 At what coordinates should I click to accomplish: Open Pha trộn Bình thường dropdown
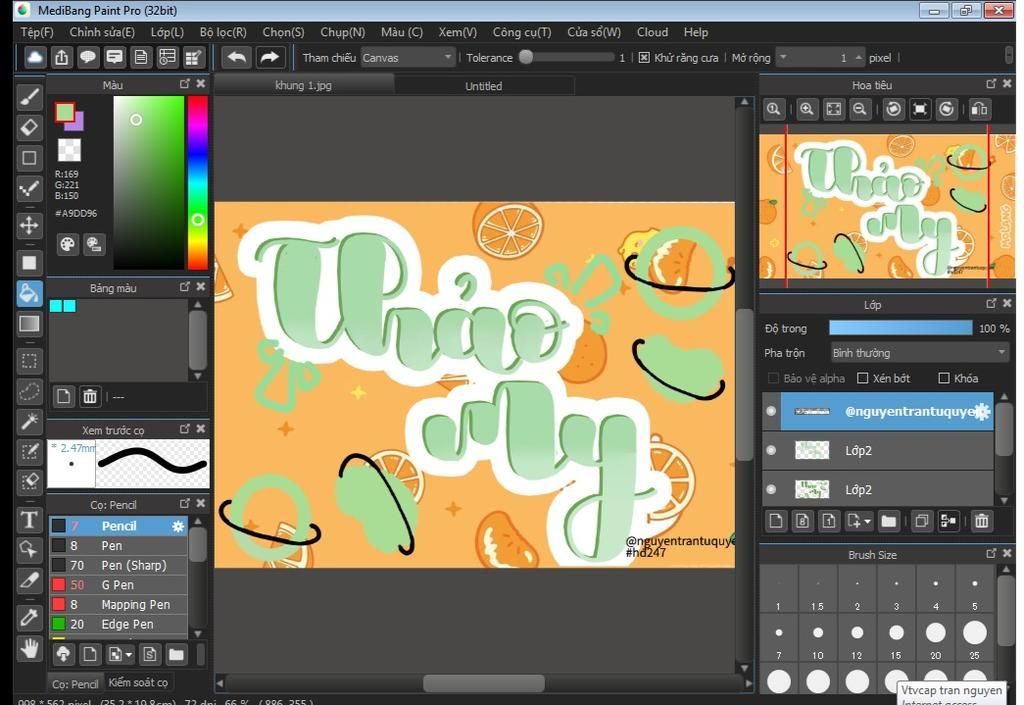(x=920, y=353)
